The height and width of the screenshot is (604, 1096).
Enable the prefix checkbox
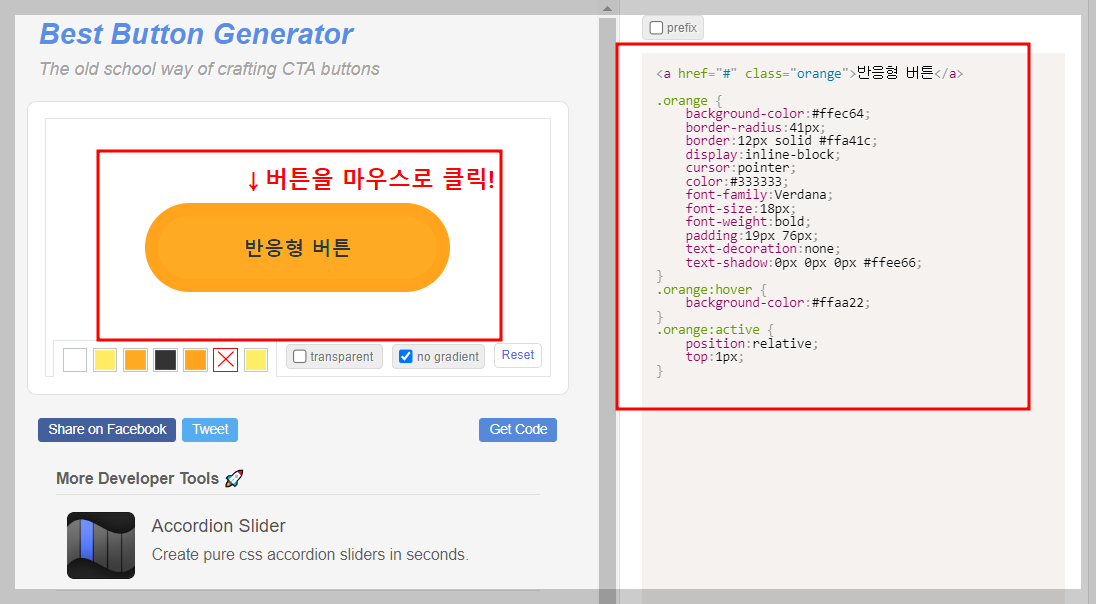656,28
